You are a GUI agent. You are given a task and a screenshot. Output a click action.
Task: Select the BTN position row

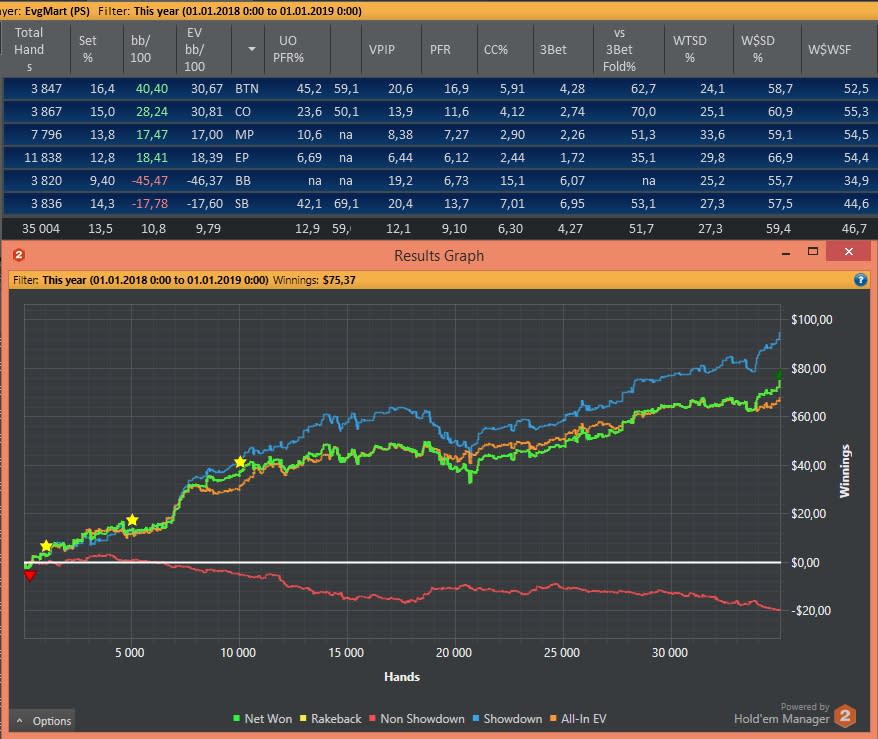(x=439, y=88)
